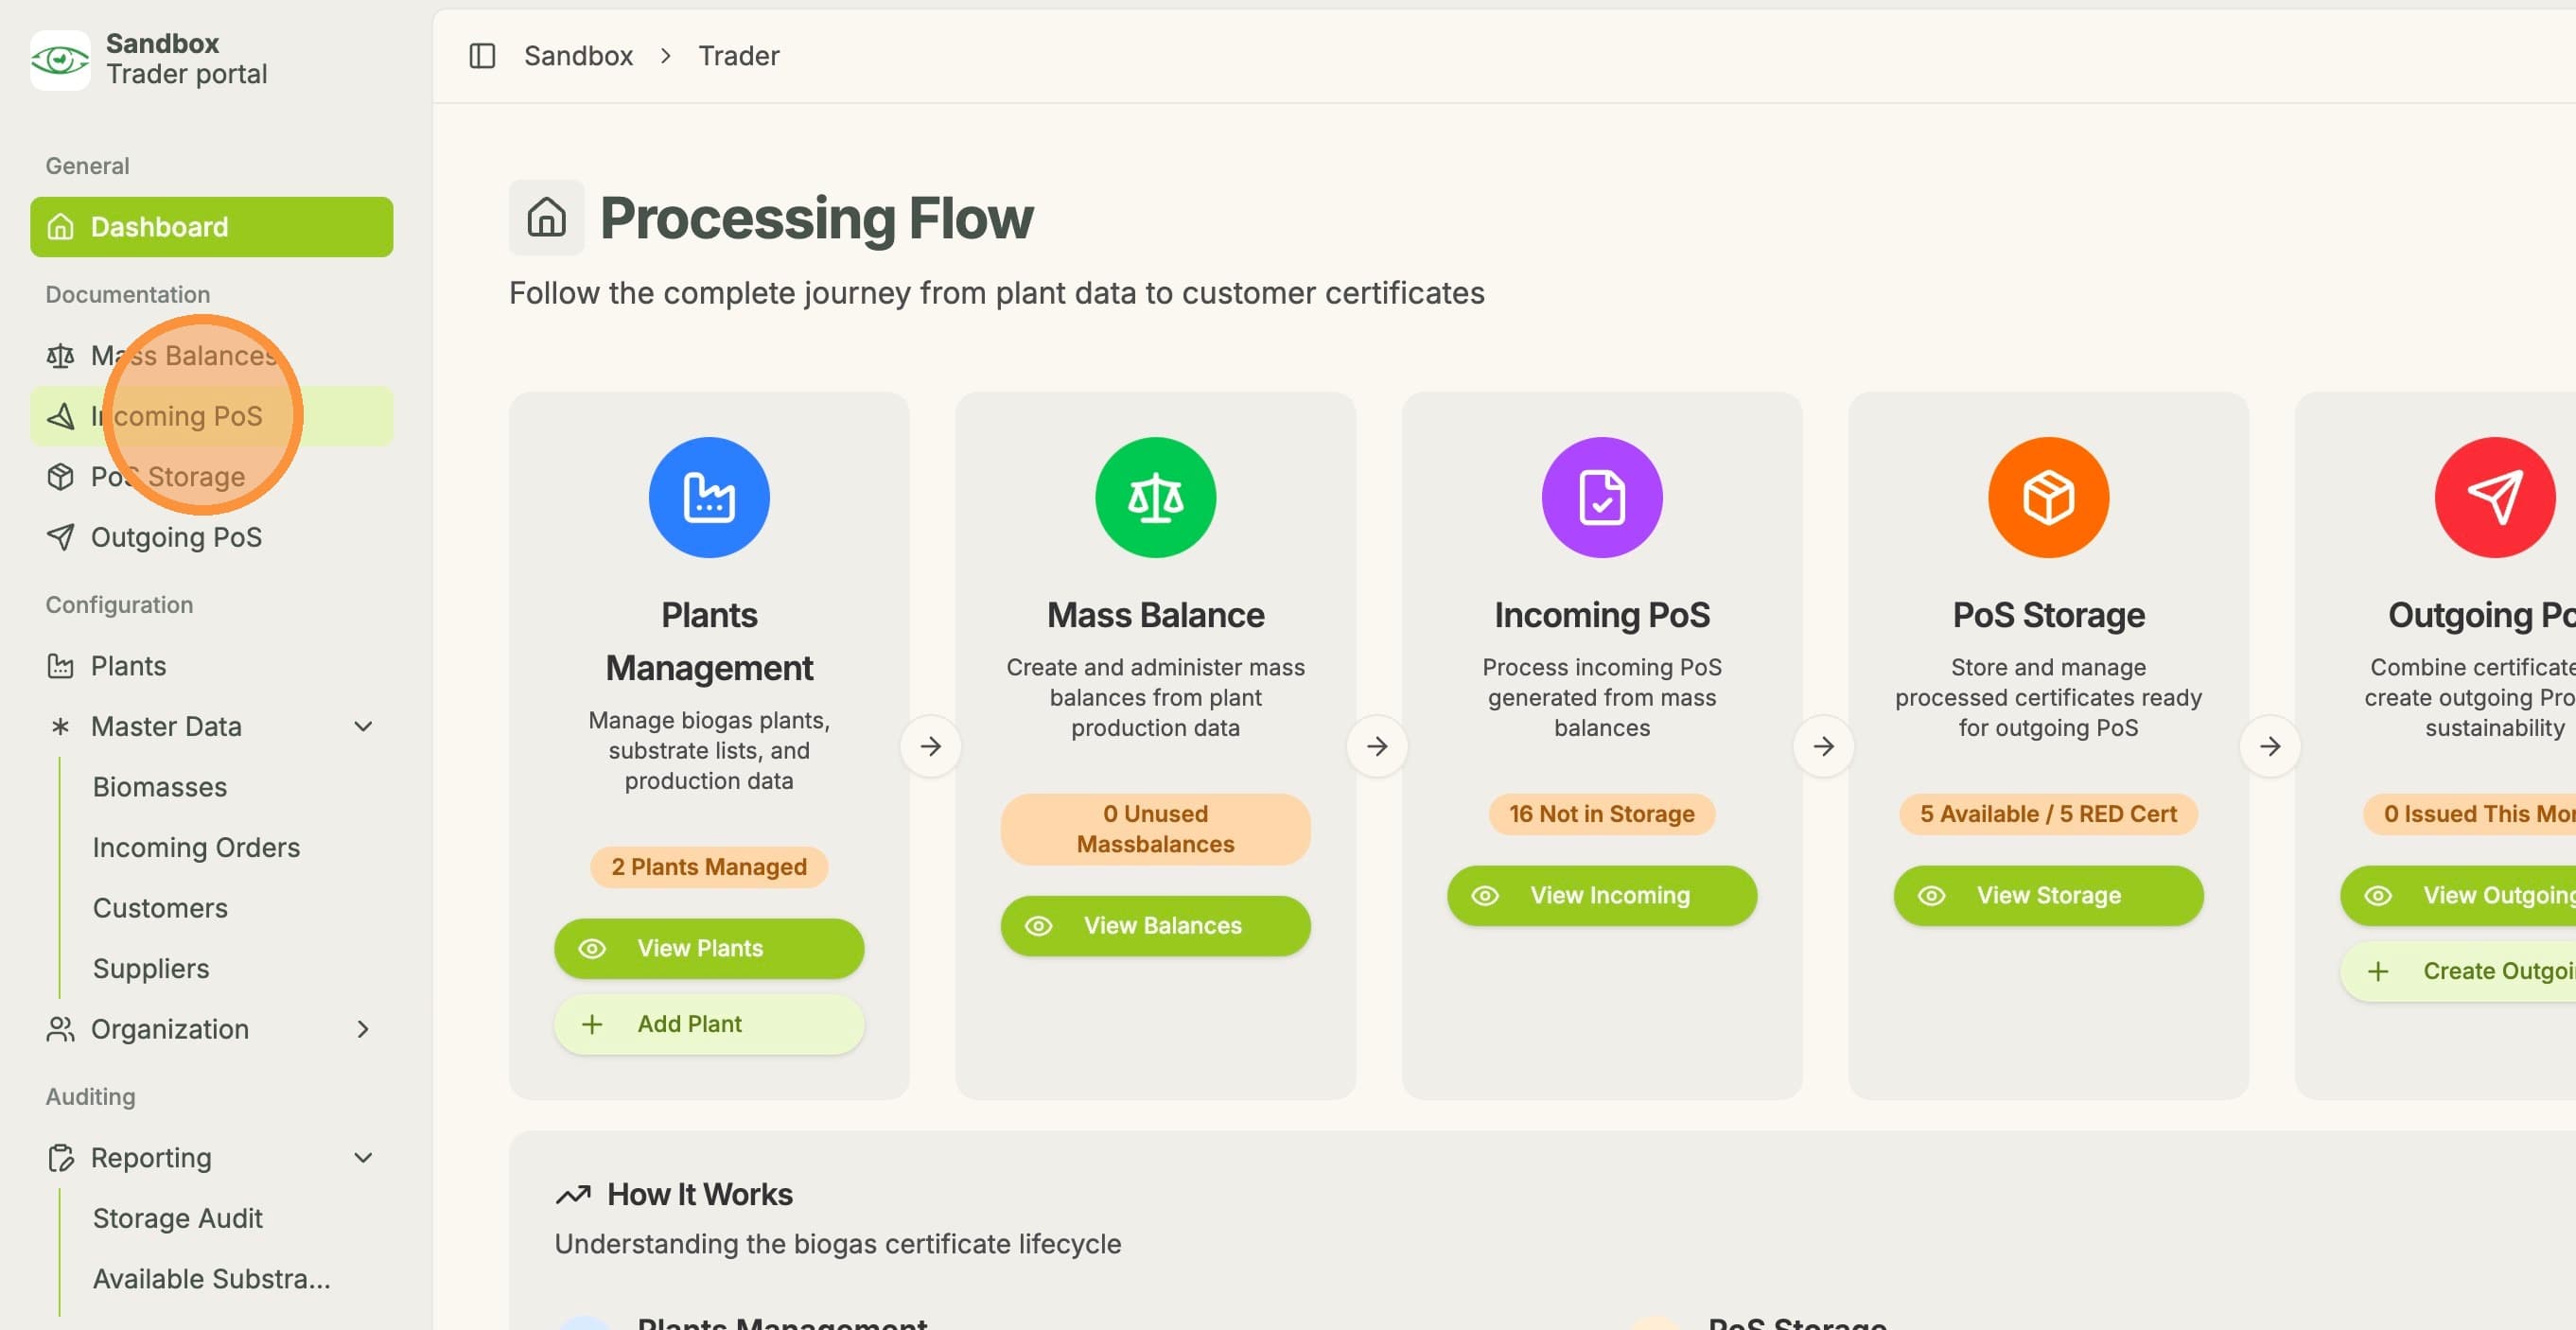Click the View Plants button
2576x1330 pixels.
tap(709, 948)
